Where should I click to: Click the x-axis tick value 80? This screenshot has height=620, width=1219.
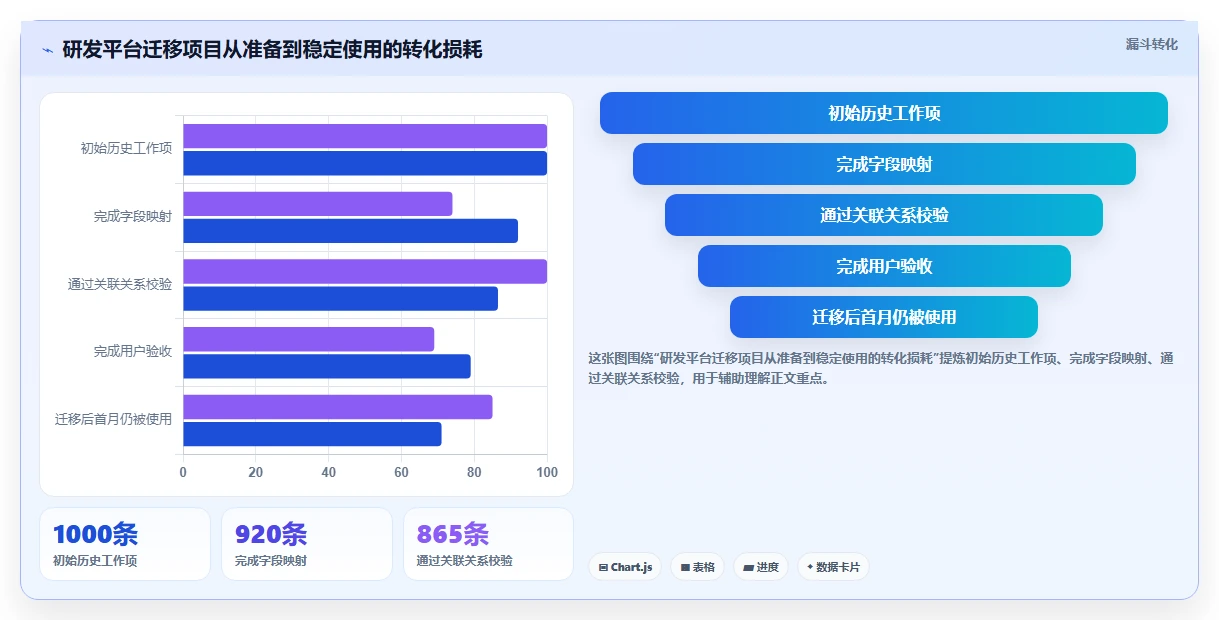click(x=474, y=472)
